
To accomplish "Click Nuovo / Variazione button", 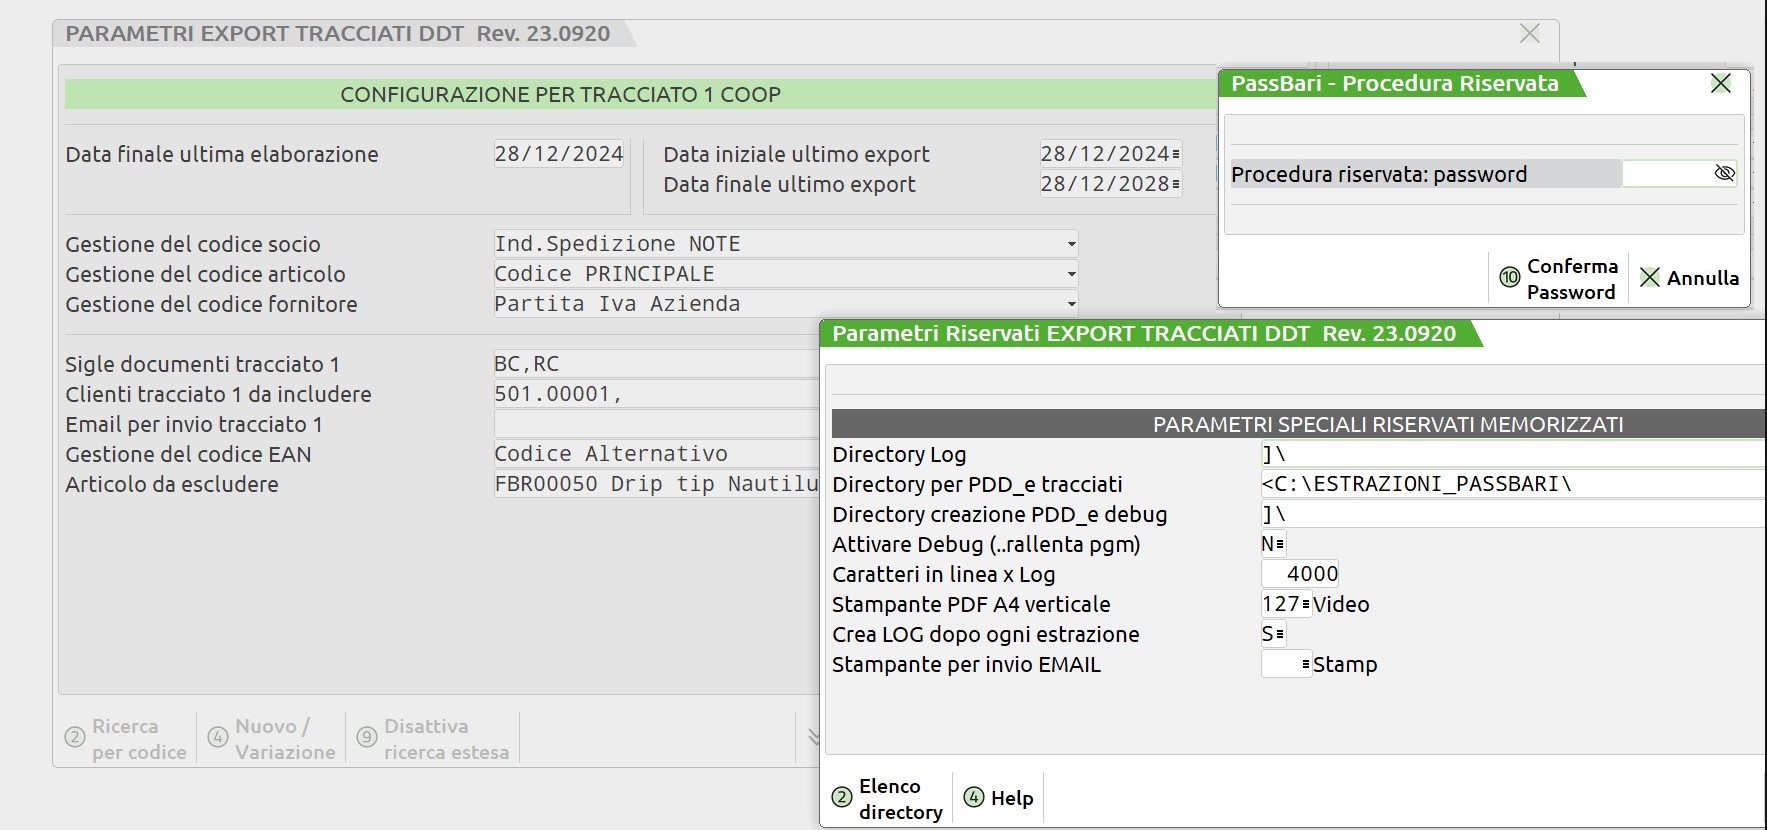I will (x=272, y=739).
